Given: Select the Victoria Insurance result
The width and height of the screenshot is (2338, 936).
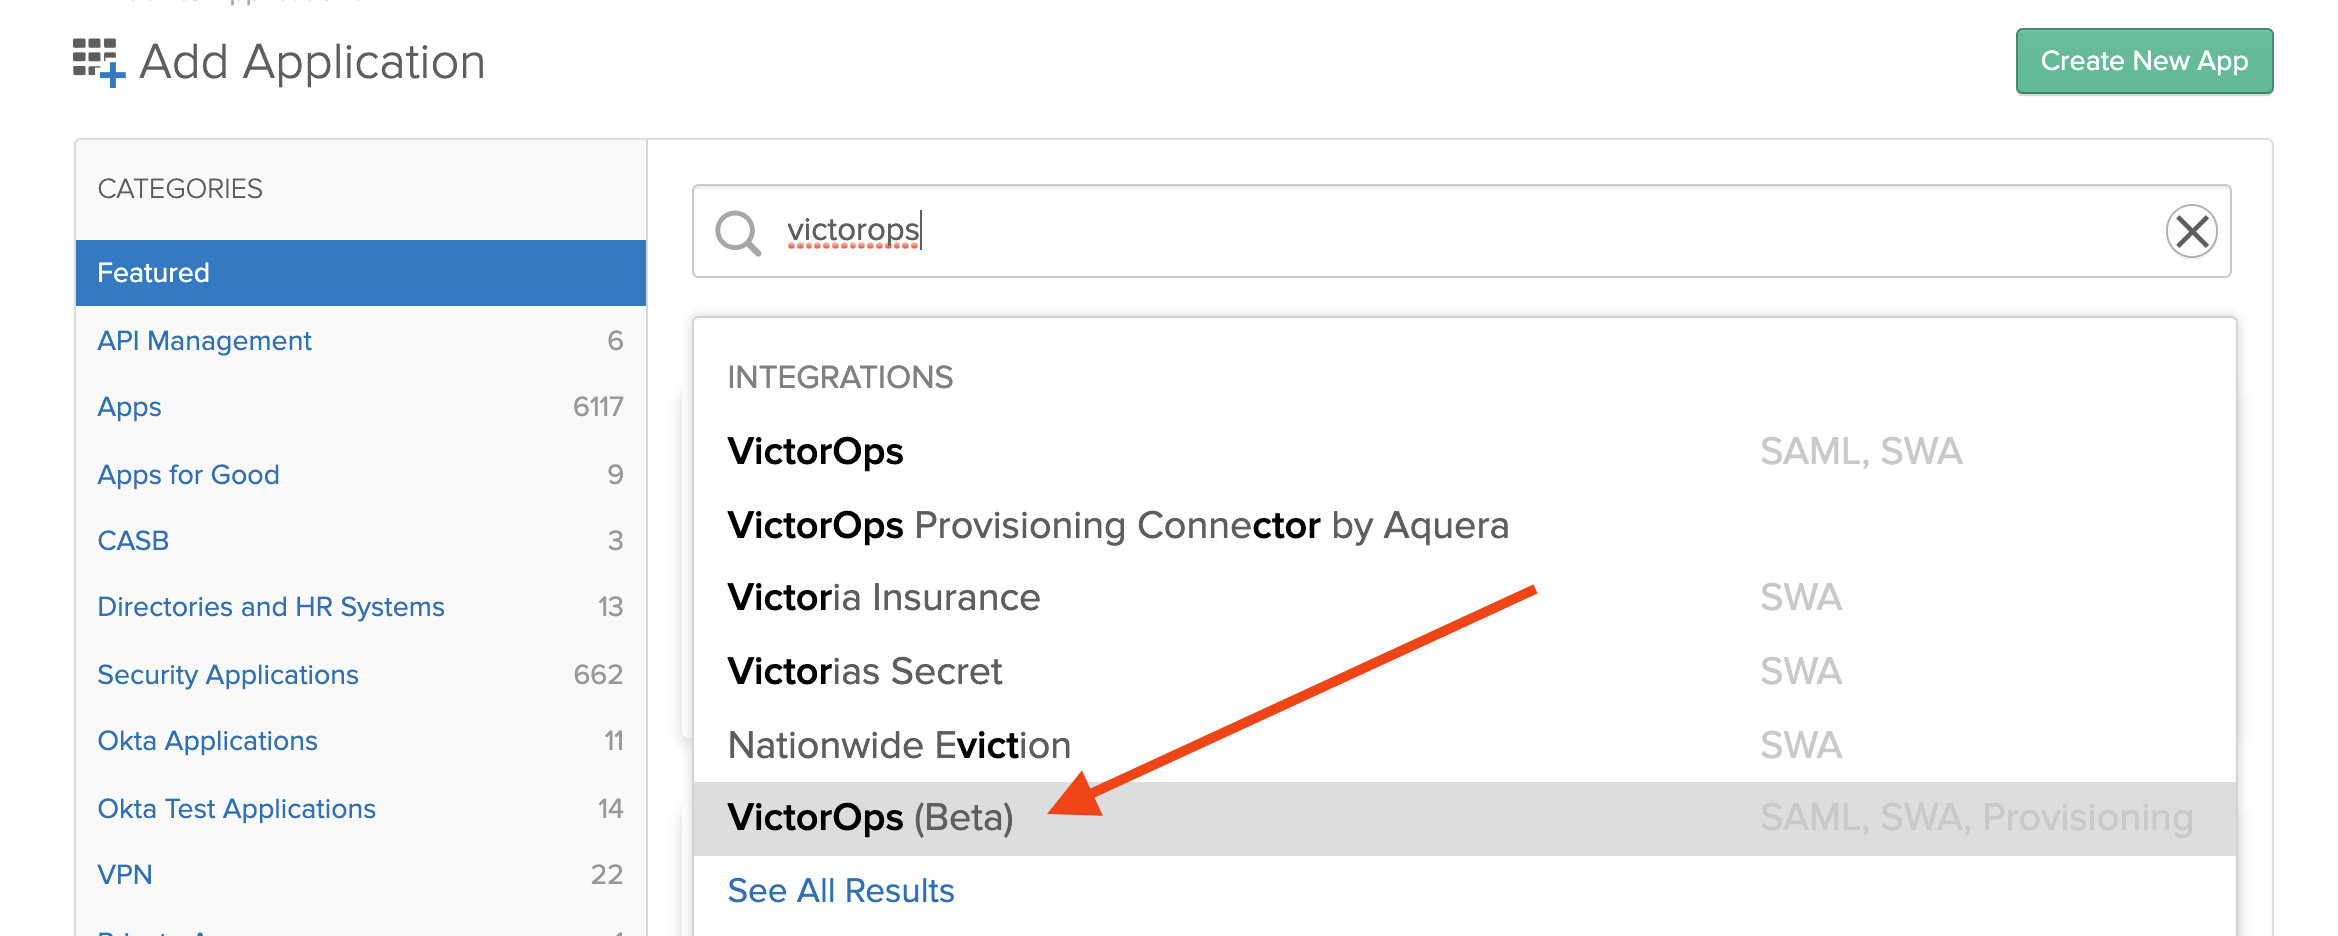Looking at the screenshot, I should coord(883,597).
